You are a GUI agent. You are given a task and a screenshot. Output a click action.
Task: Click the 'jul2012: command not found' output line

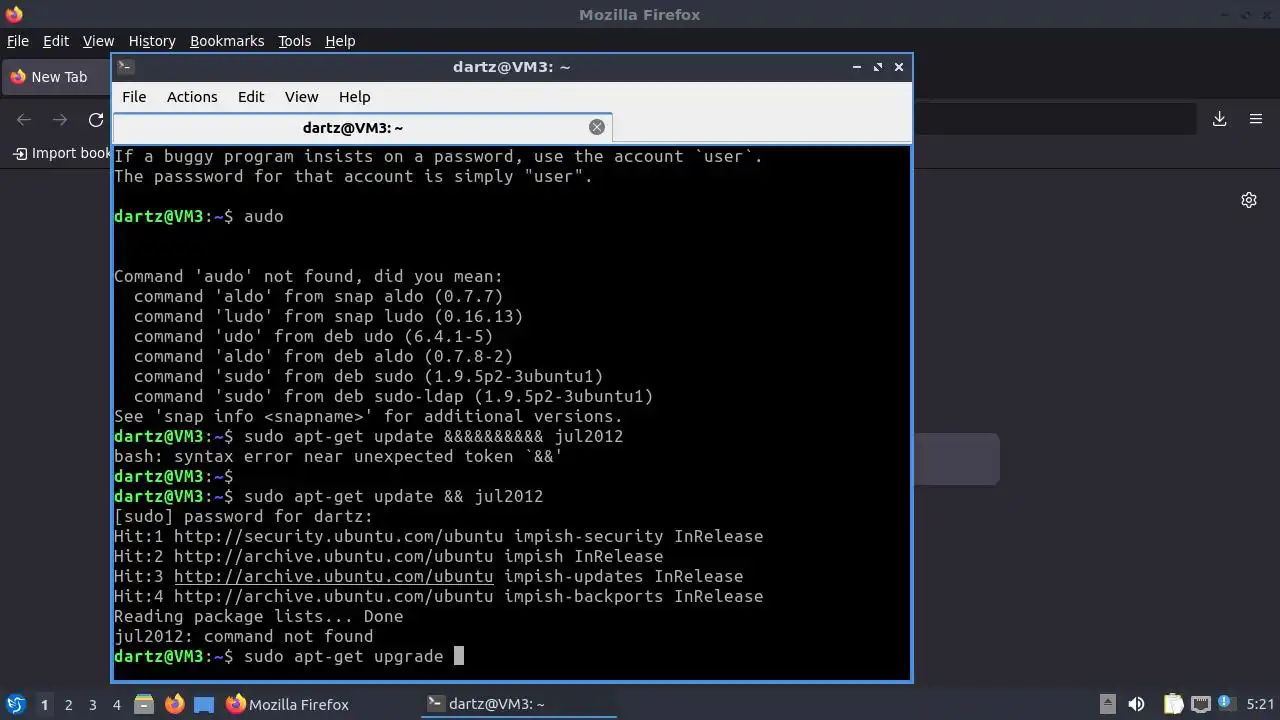pos(243,636)
